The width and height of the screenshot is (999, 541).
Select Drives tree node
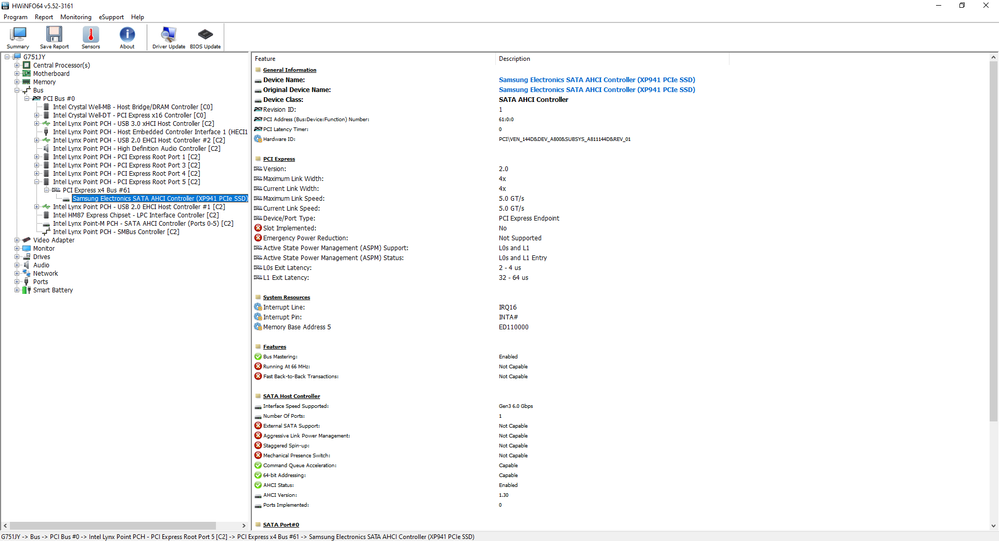(x=41, y=257)
